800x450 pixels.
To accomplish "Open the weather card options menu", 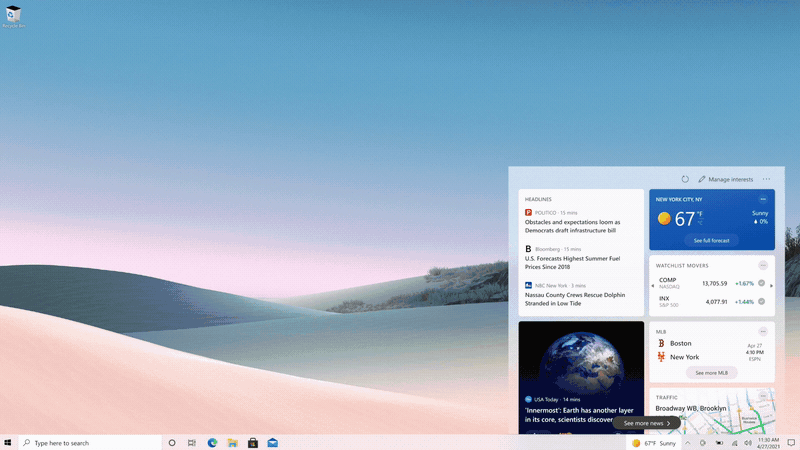I will 763,199.
